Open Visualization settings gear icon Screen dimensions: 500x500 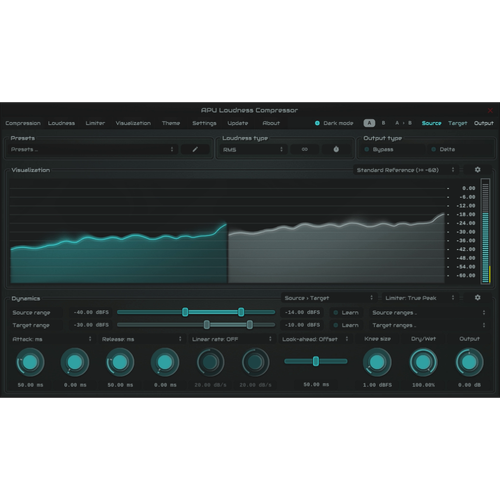coord(477,170)
